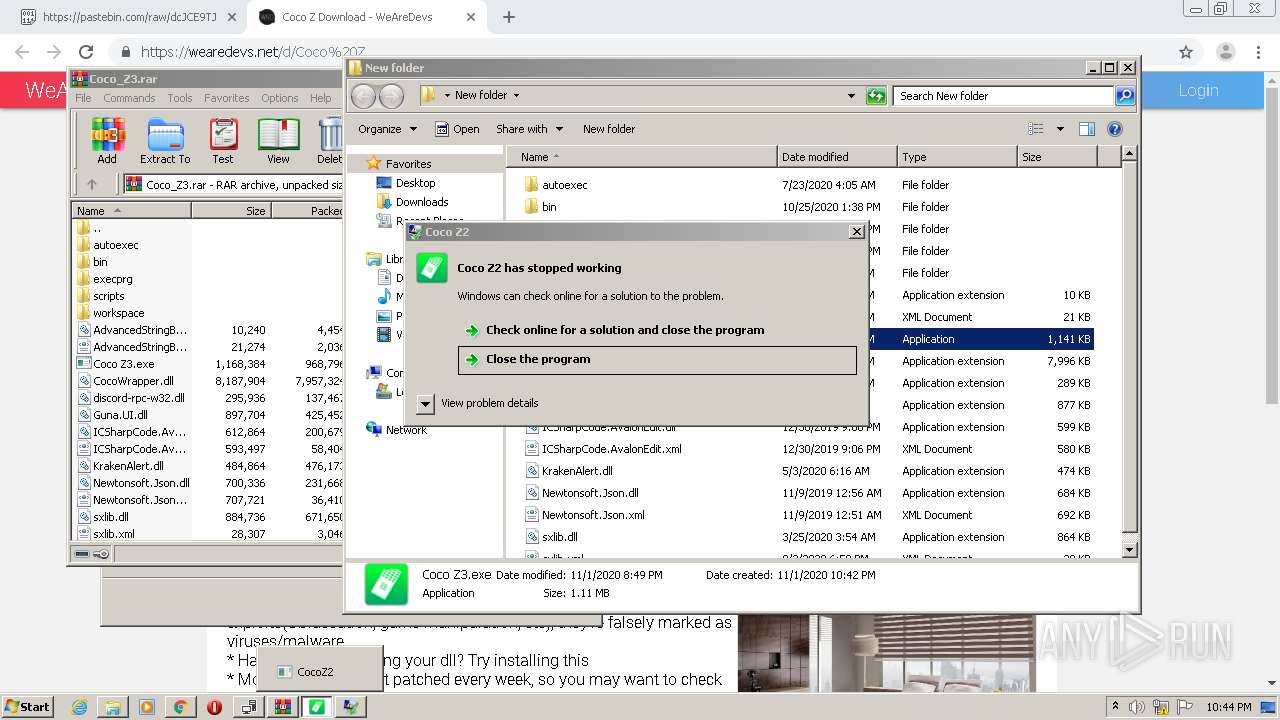The height and width of the screenshot is (720, 1280).
Task: Open the address bar history dropdown
Action: [x=851, y=96]
